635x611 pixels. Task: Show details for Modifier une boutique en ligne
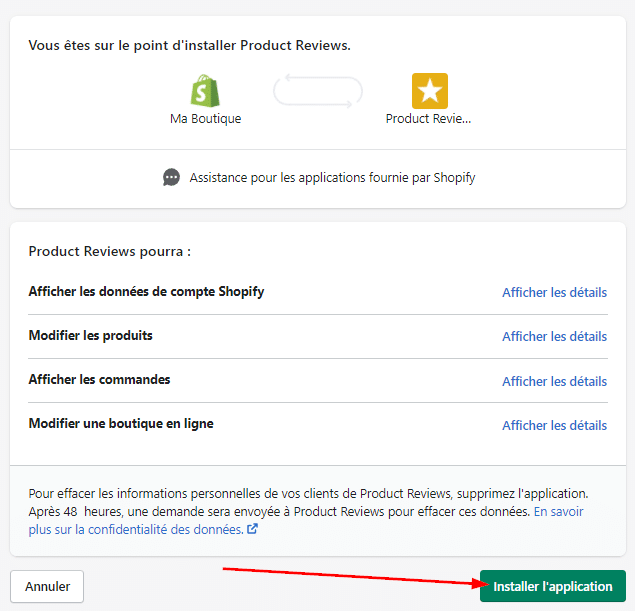coord(554,425)
